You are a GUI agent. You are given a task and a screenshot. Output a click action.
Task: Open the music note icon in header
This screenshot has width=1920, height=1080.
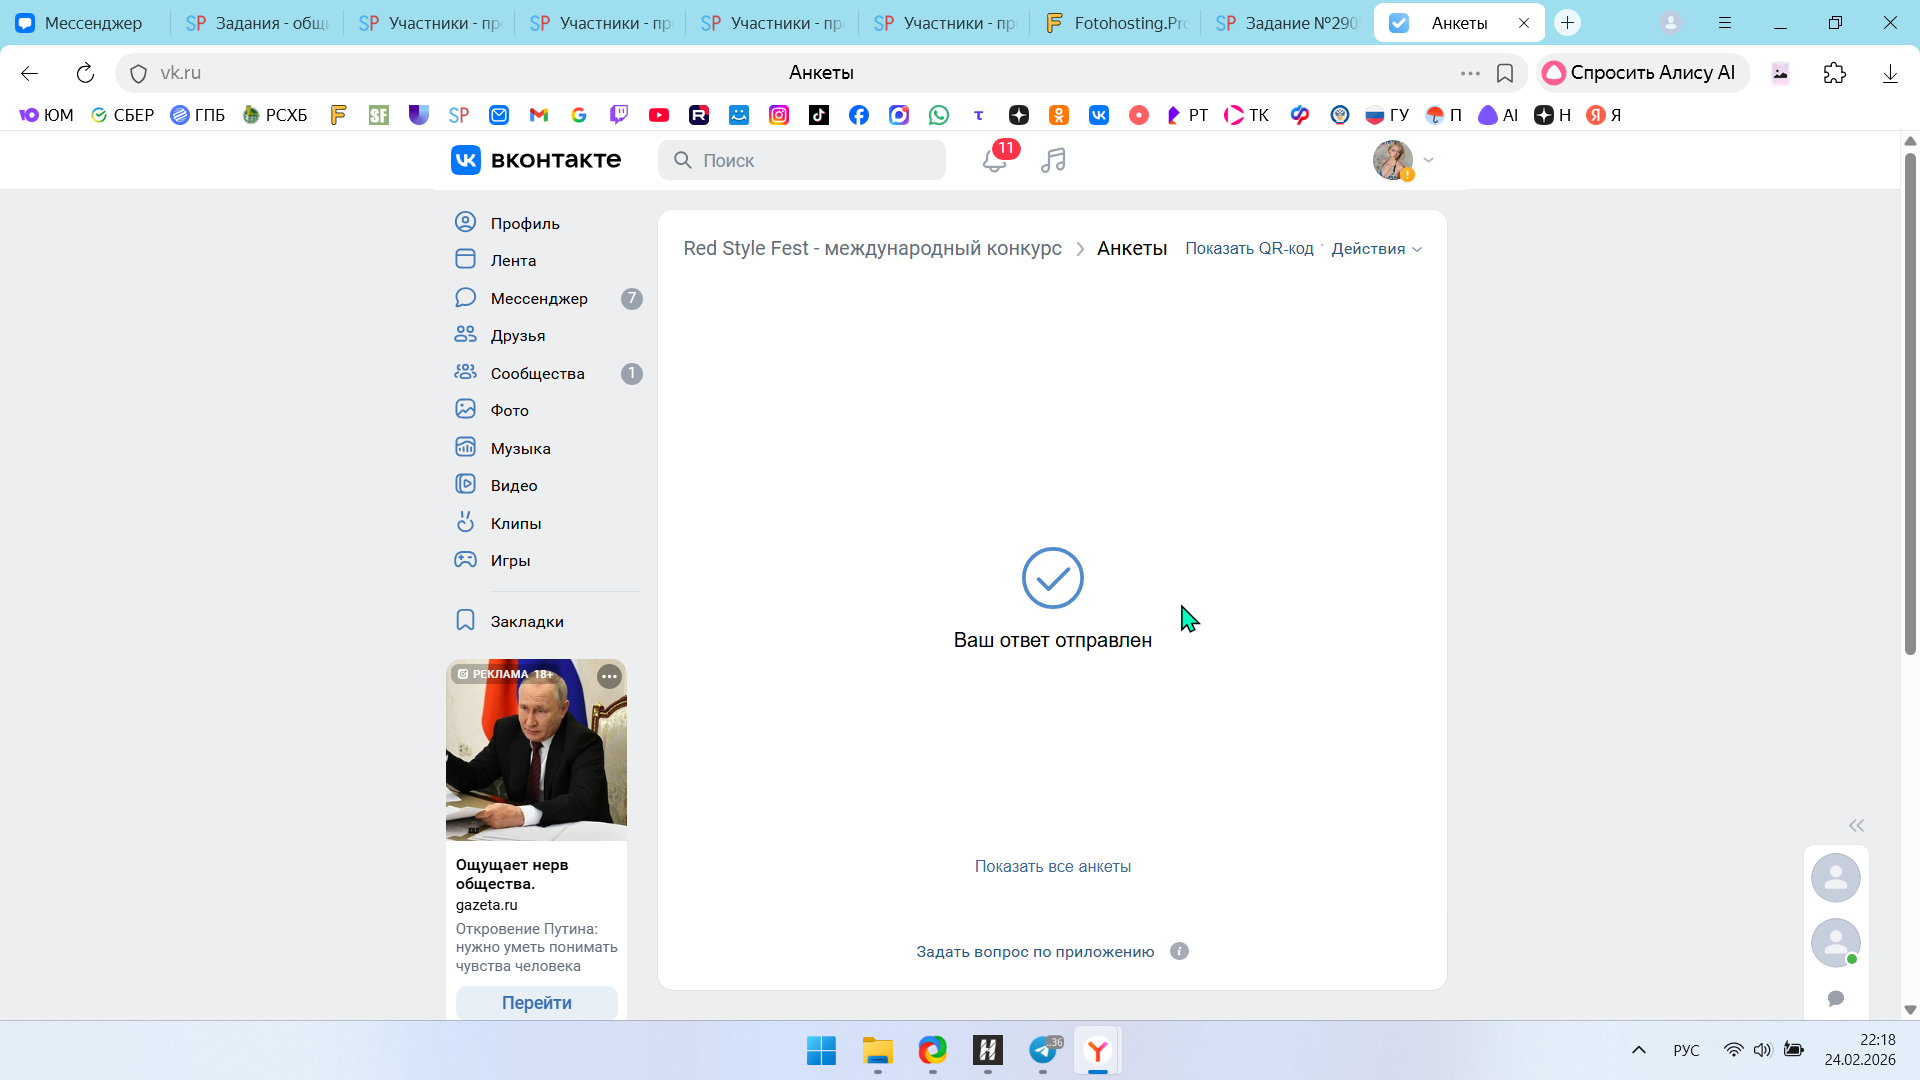(x=1053, y=160)
